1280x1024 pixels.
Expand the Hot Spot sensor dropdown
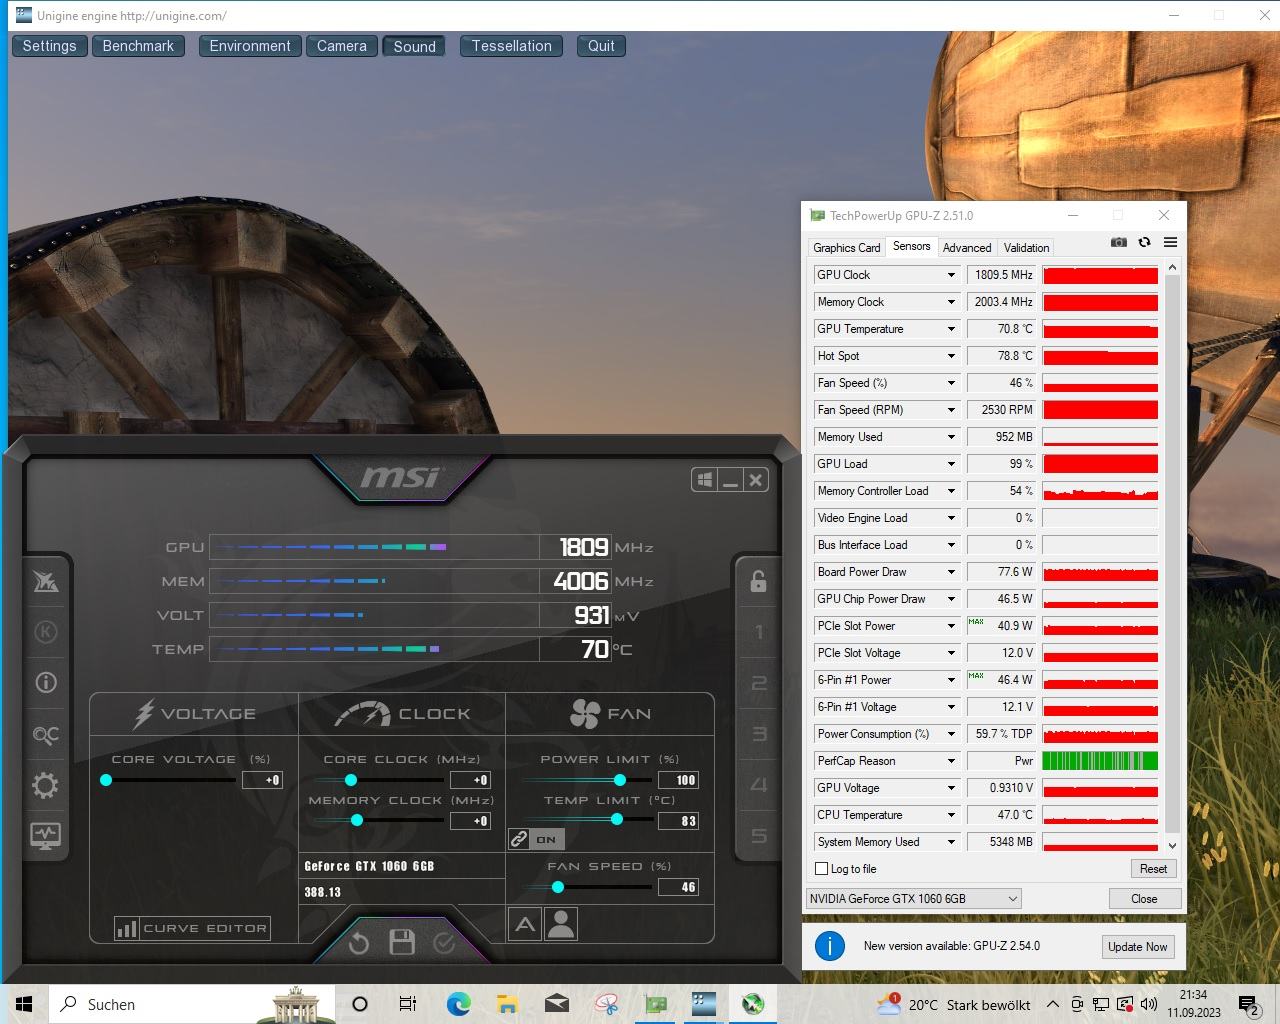pos(951,356)
